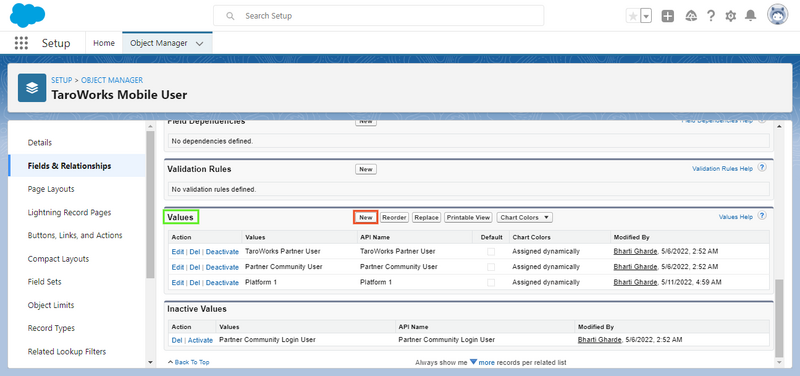Click the Salesforce cloud logo
Image resolution: width=800 pixels, height=376 pixels.
coord(28,15)
